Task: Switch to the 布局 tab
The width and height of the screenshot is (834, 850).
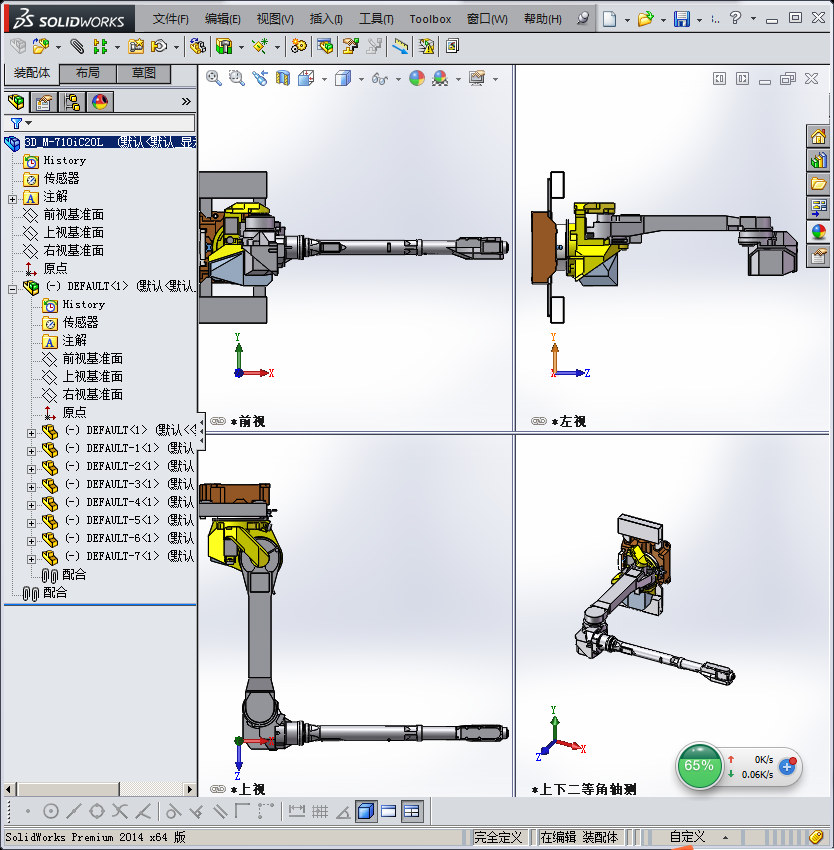Action: (87, 73)
